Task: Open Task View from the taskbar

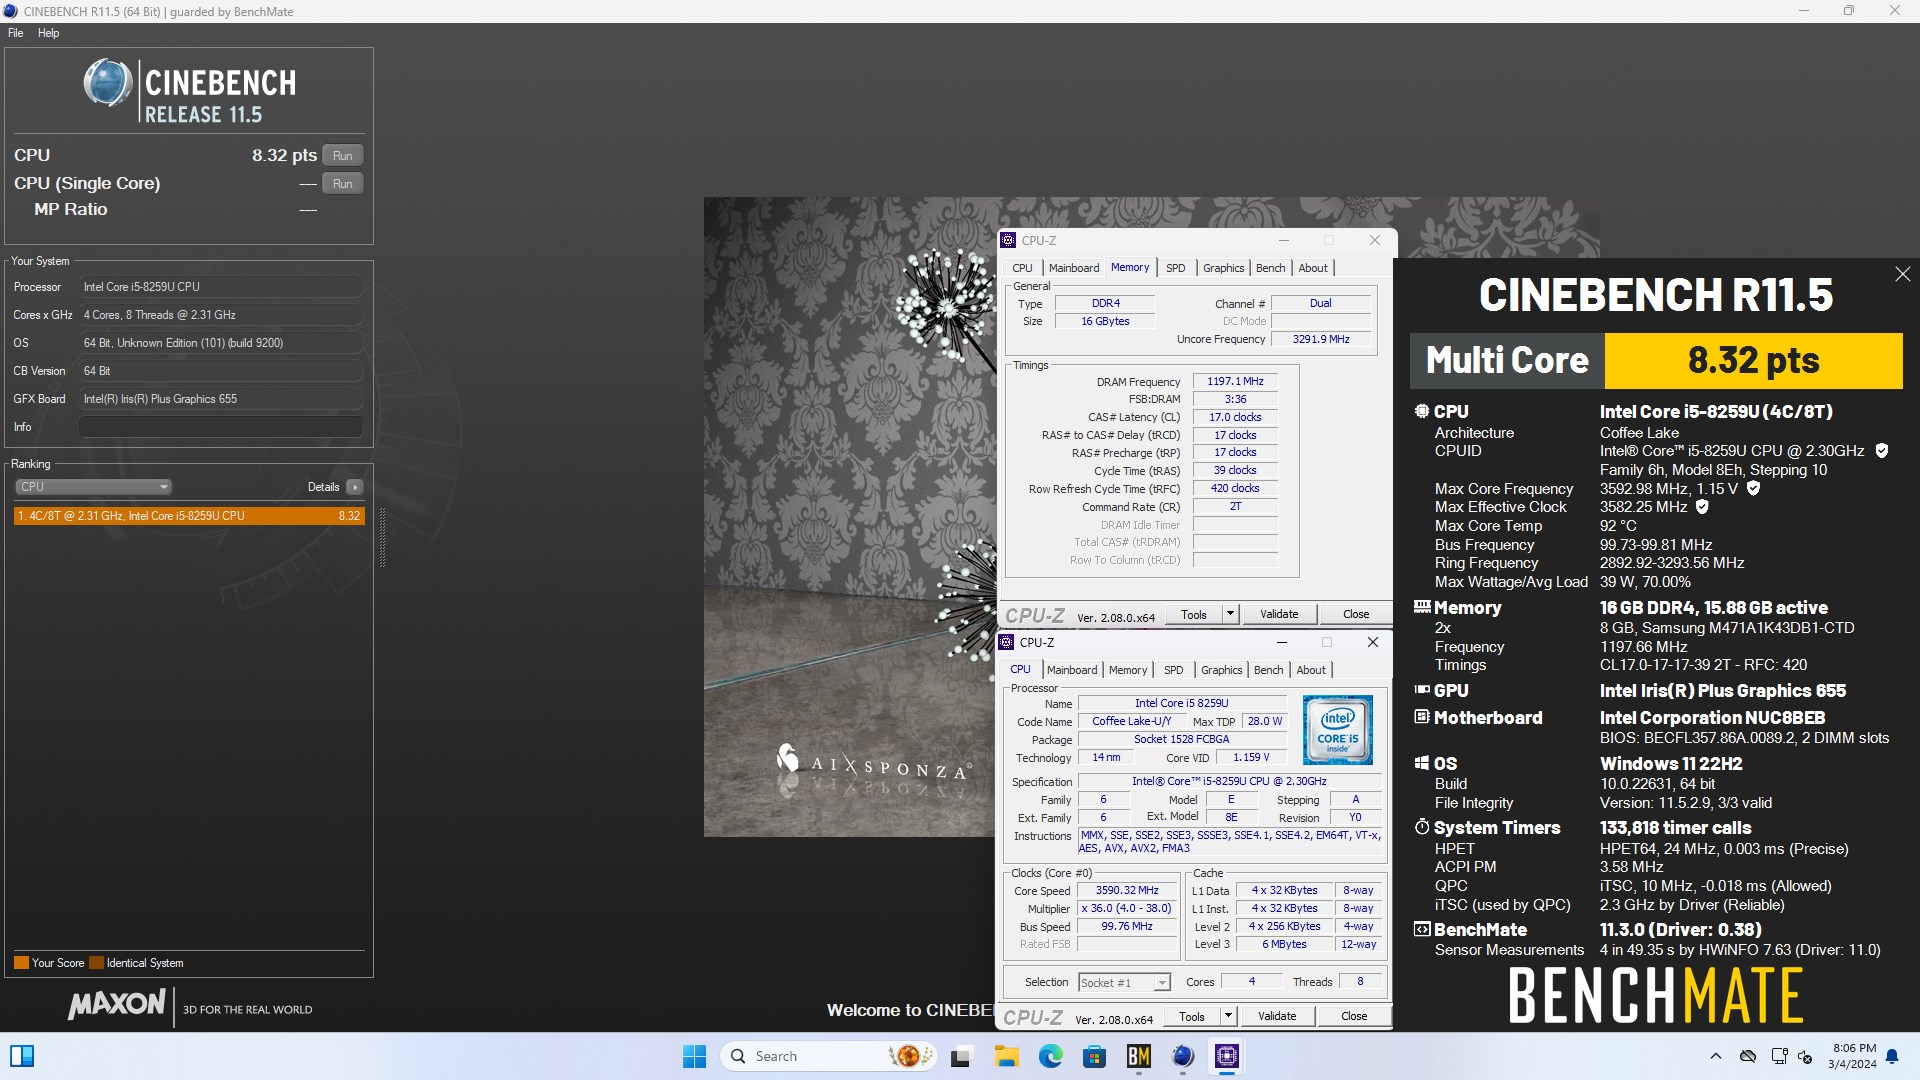Action: point(961,1056)
